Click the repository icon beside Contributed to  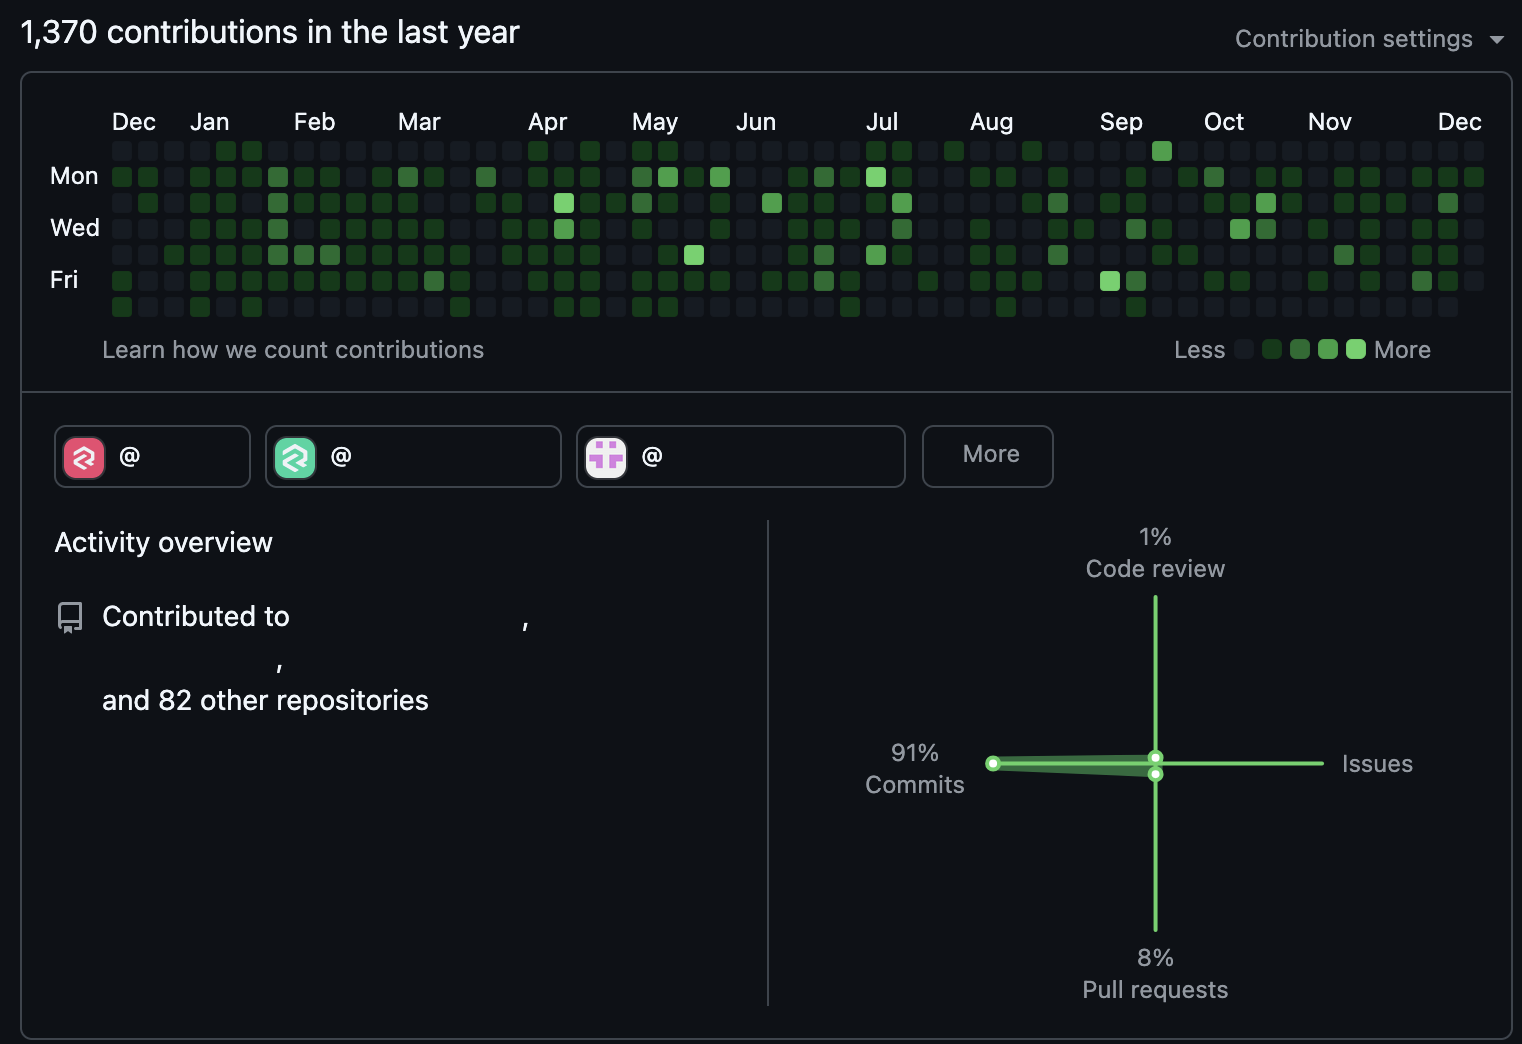(x=70, y=617)
